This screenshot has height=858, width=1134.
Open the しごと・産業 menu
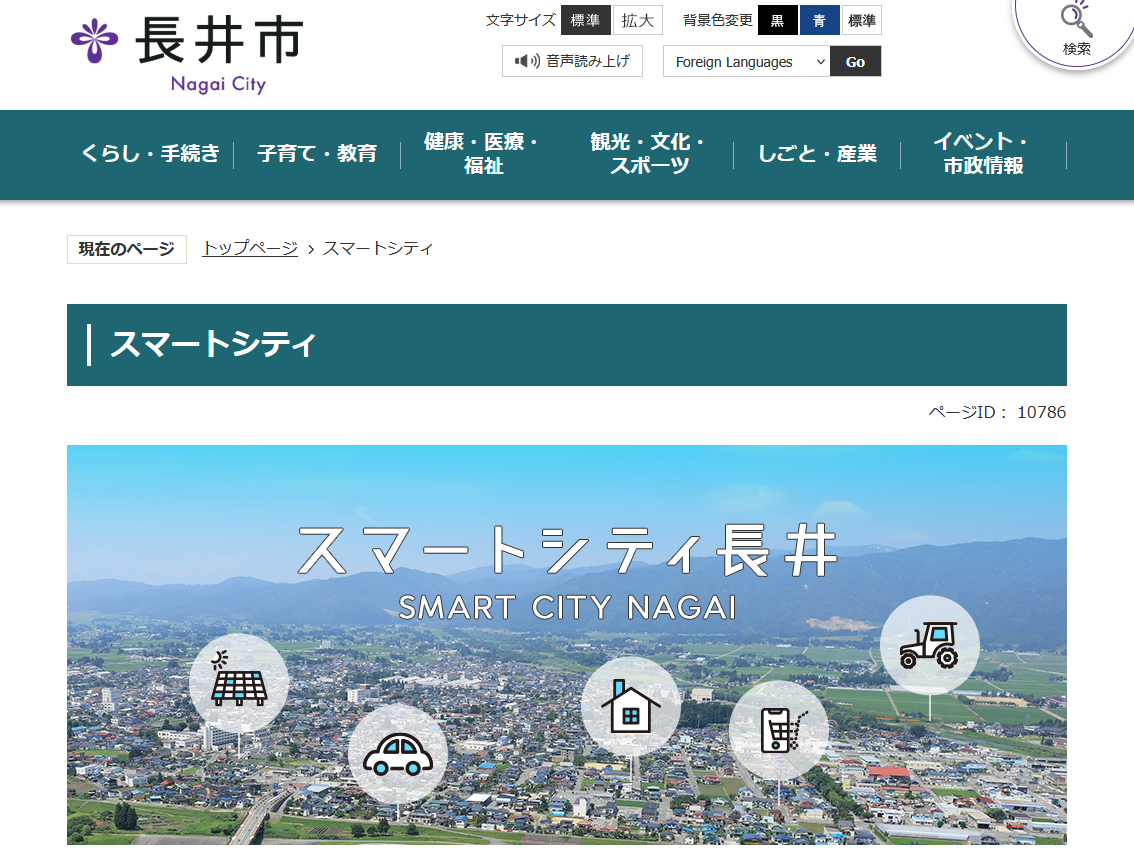point(817,153)
